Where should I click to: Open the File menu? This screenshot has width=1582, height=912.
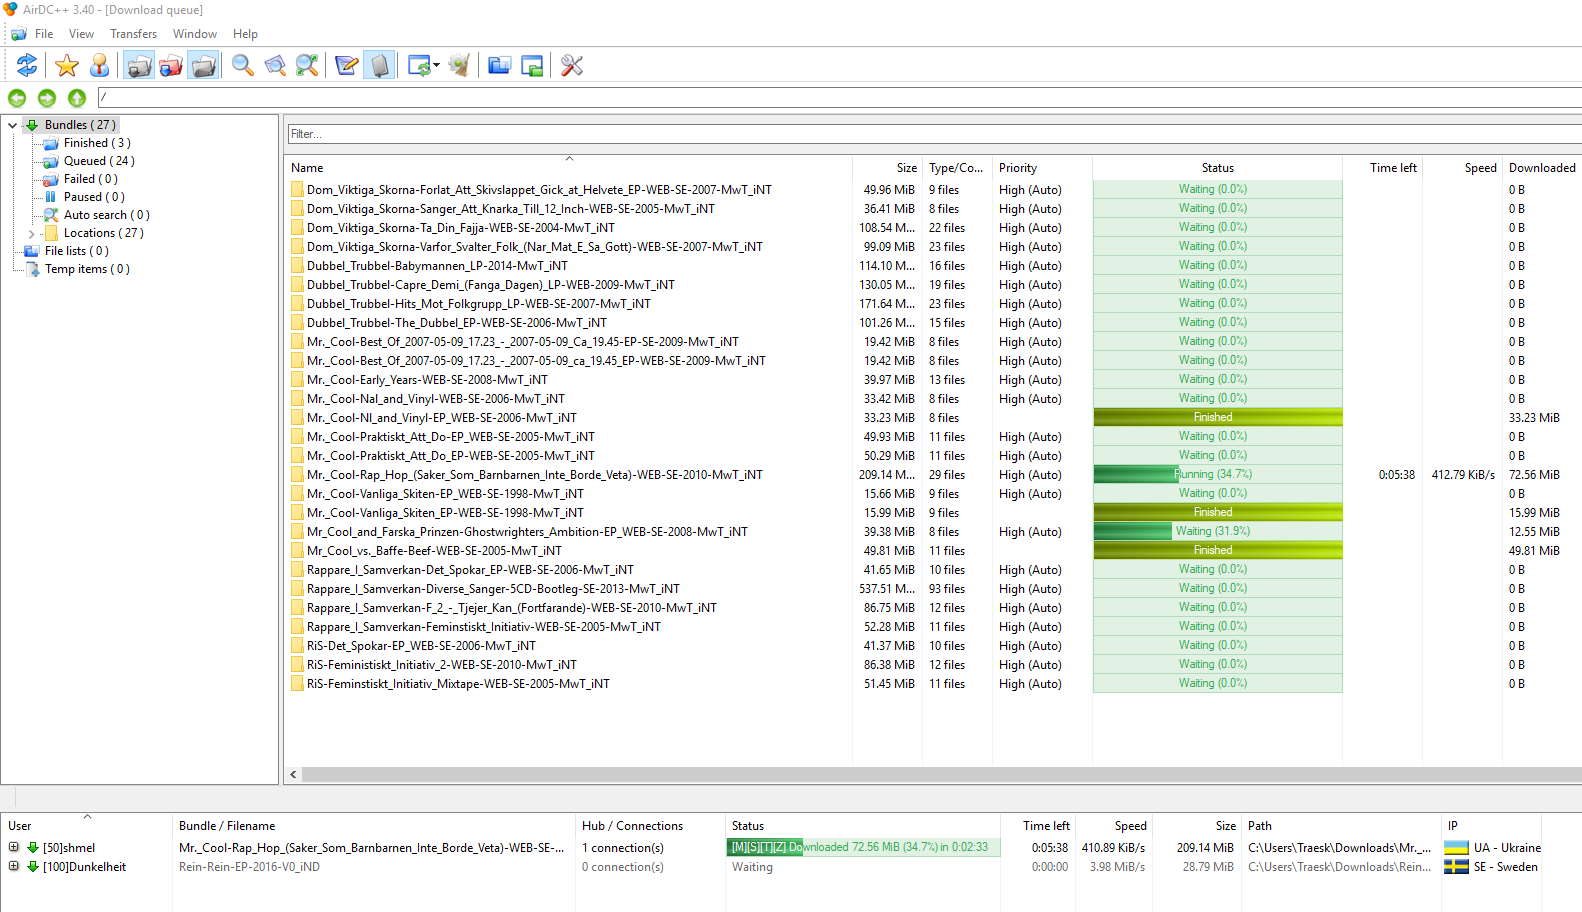coord(44,34)
